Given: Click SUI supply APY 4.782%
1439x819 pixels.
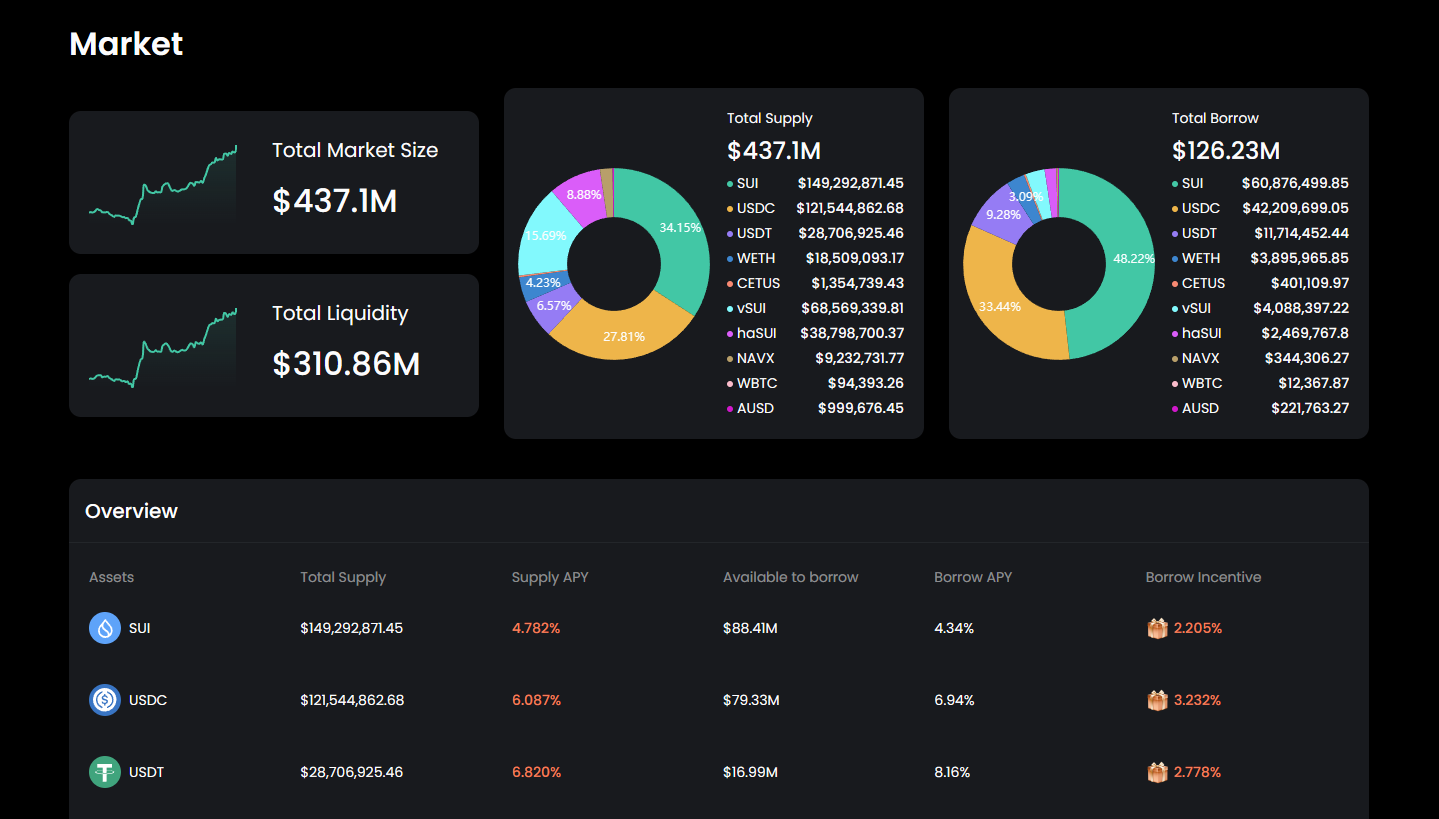Looking at the screenshot, I should (536, 628).
